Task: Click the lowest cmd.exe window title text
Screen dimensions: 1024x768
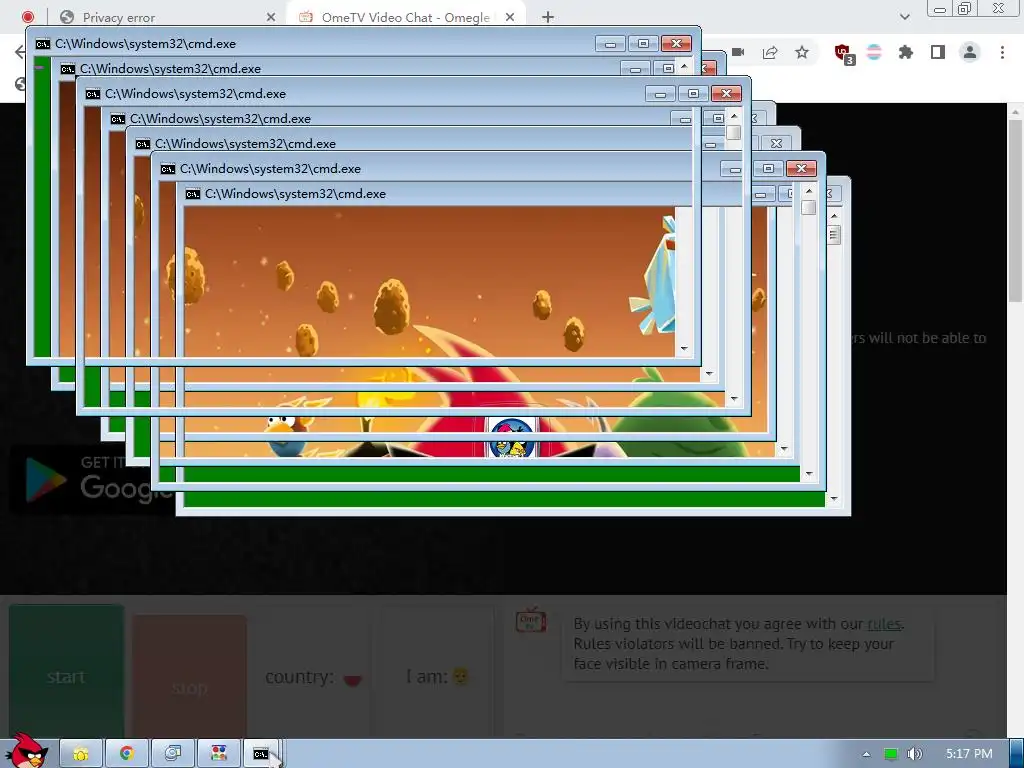Action: (x=295, y=194)
